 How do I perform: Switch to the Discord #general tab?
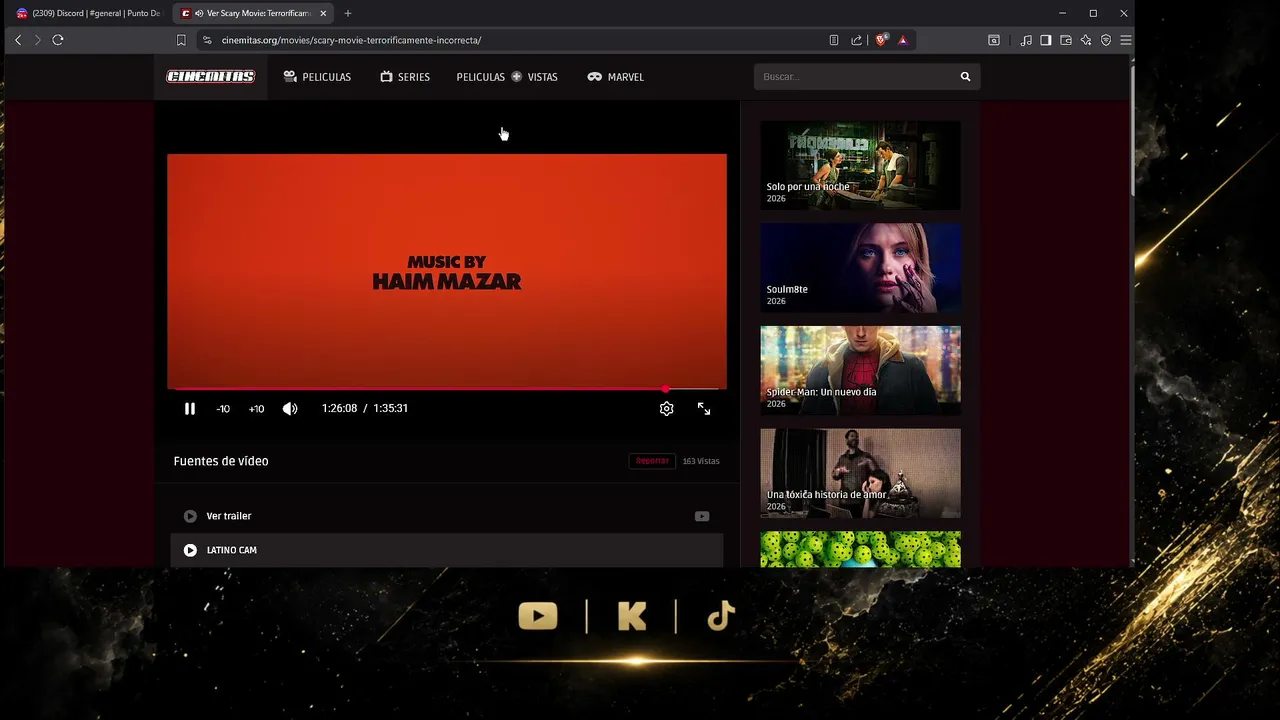pos(88,13)
